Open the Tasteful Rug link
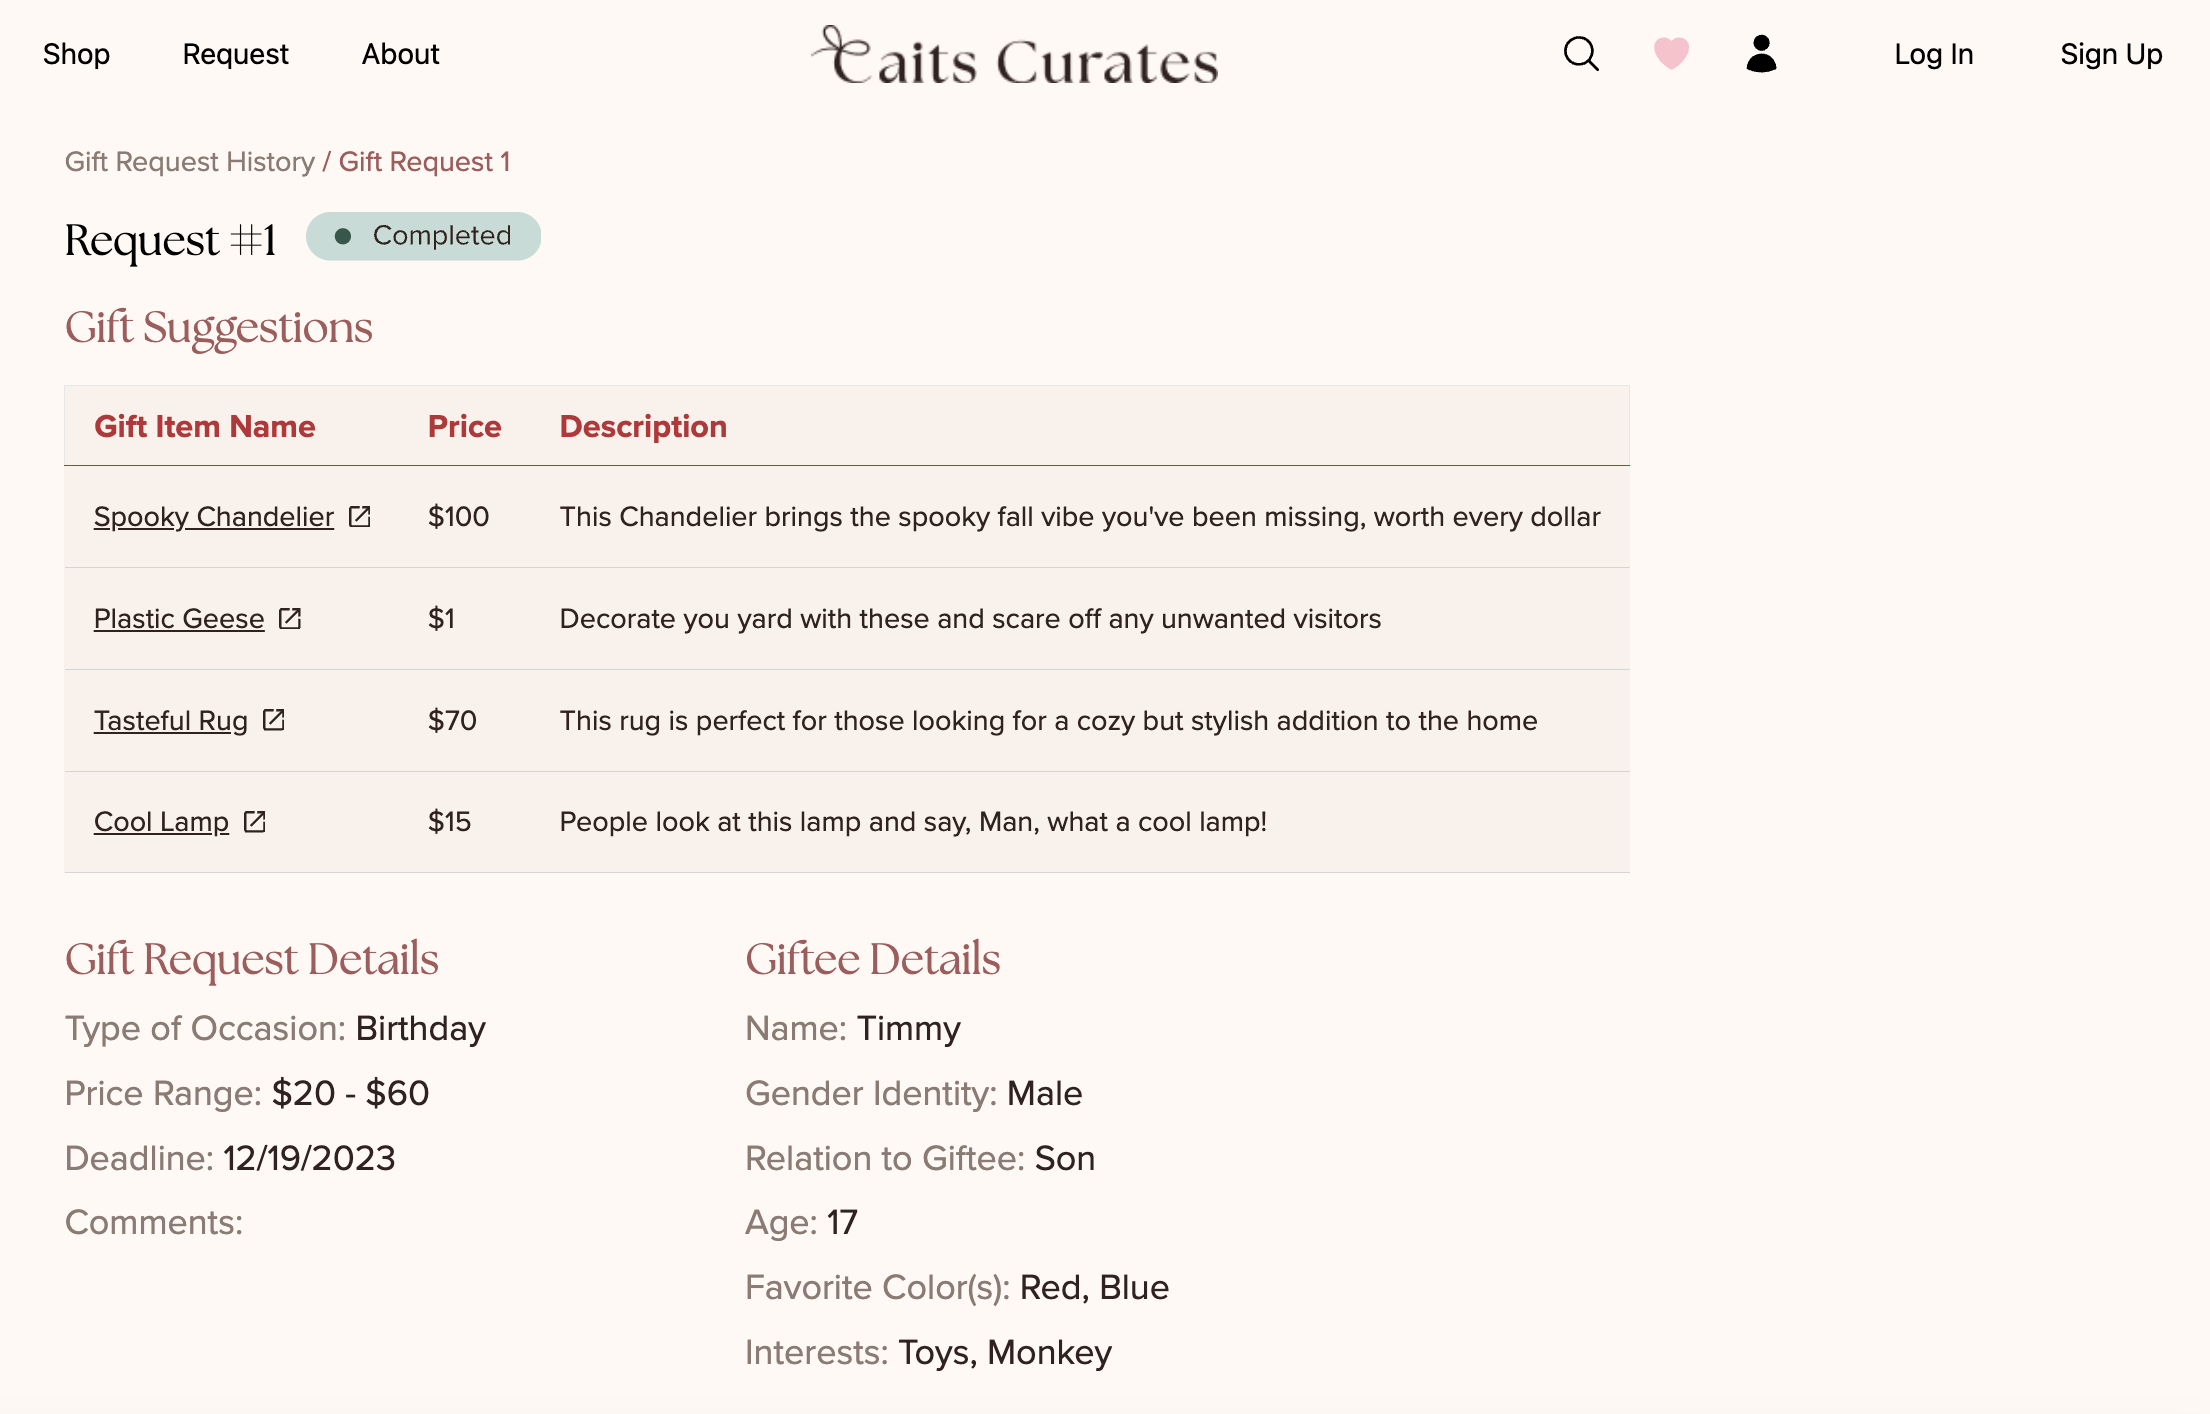This screenshot has width=2210, height=1414. click(171, 720)
